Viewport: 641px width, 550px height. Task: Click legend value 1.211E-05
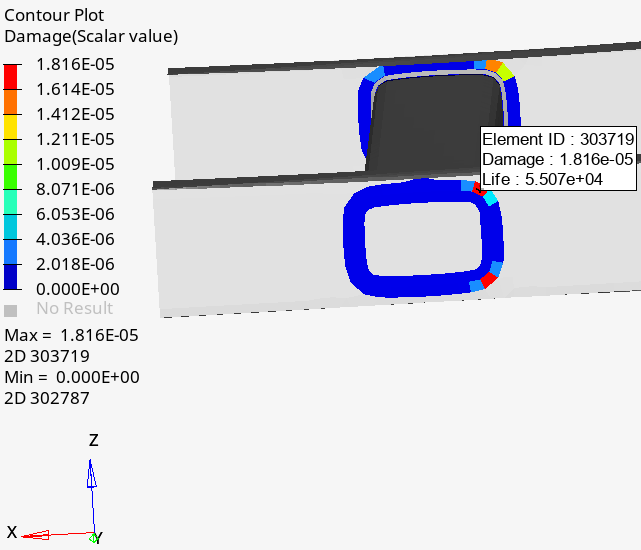[x=75, y=139]
